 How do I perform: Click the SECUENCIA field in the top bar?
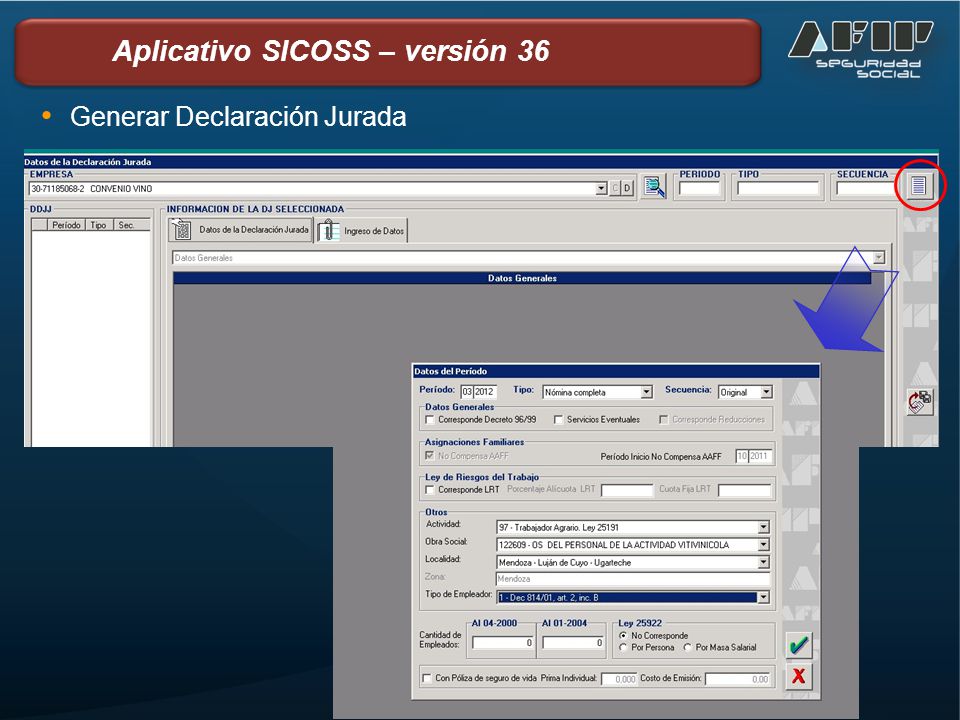865,189
